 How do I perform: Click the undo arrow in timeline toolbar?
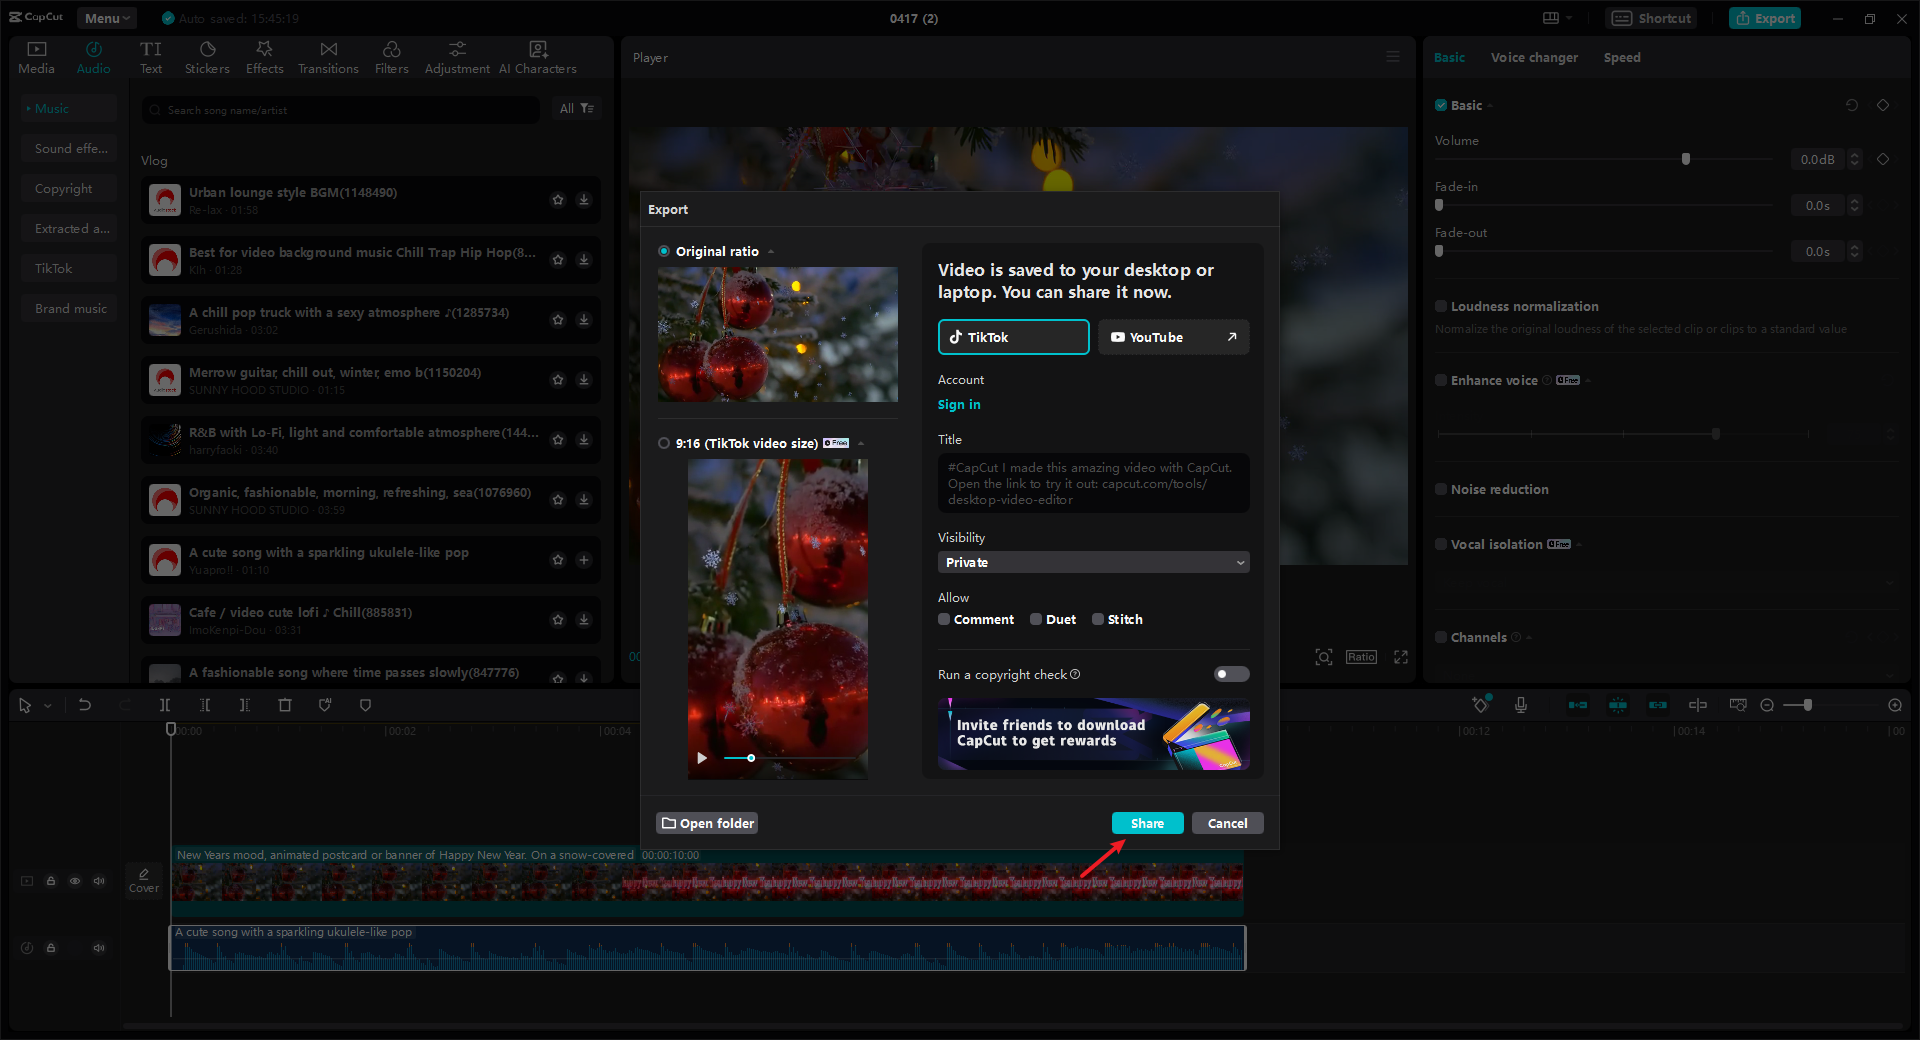point(85,705)
